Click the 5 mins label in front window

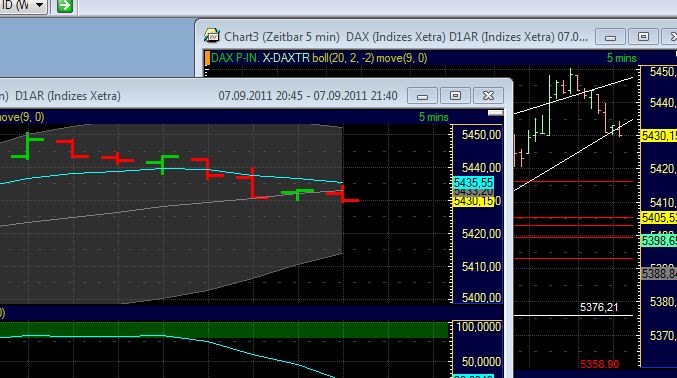click(x=433, y=117)
